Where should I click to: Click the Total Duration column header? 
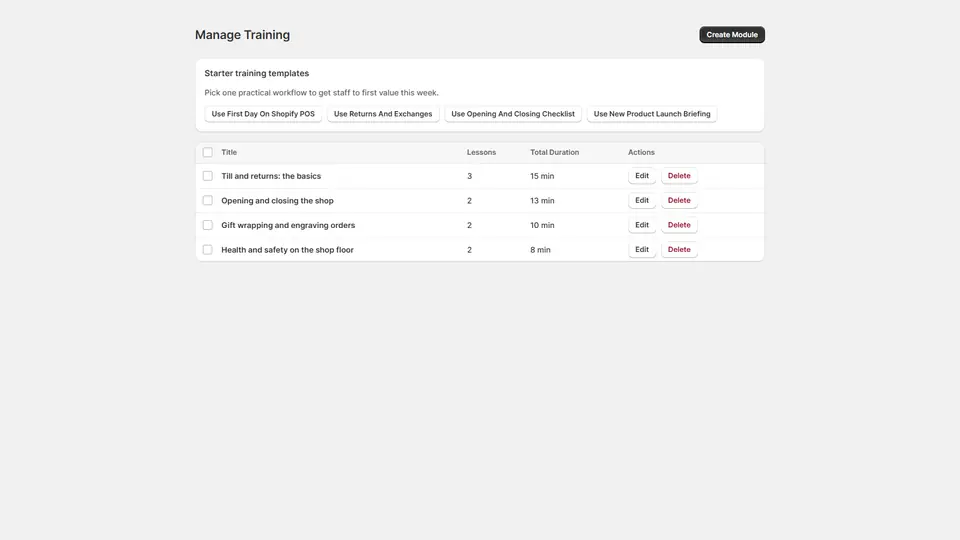pyautogui.click(x=554, y=152)
